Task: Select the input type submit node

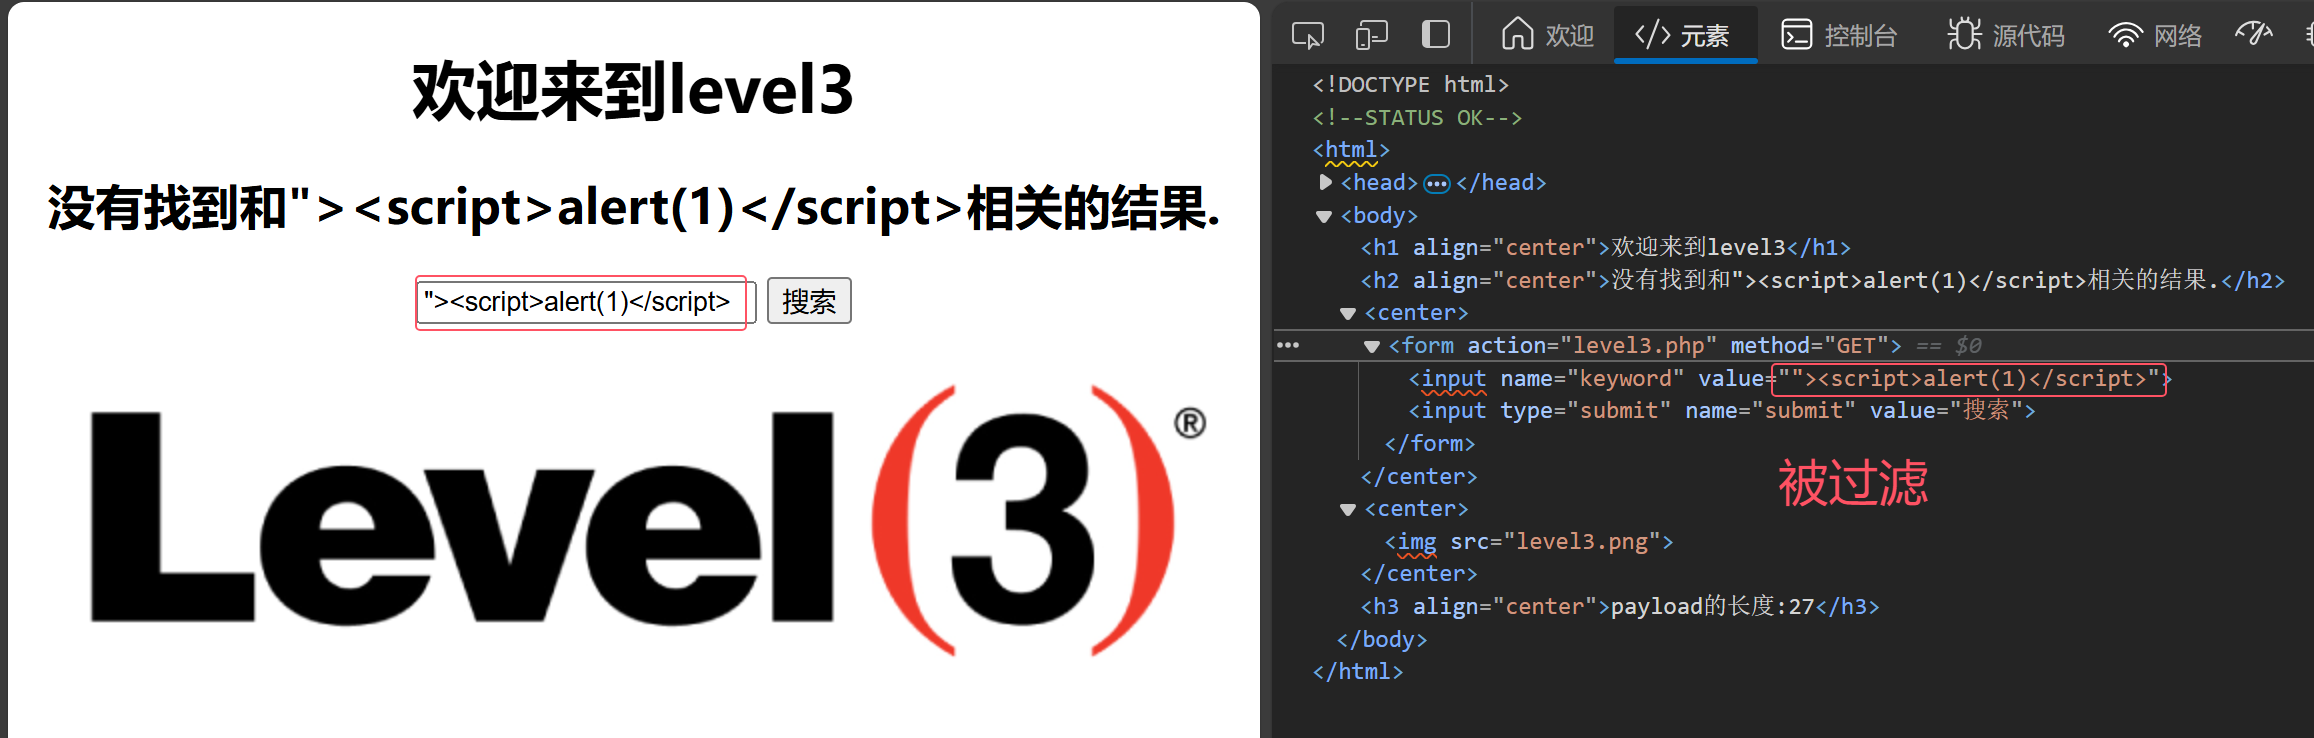Action: (1722, 410)
